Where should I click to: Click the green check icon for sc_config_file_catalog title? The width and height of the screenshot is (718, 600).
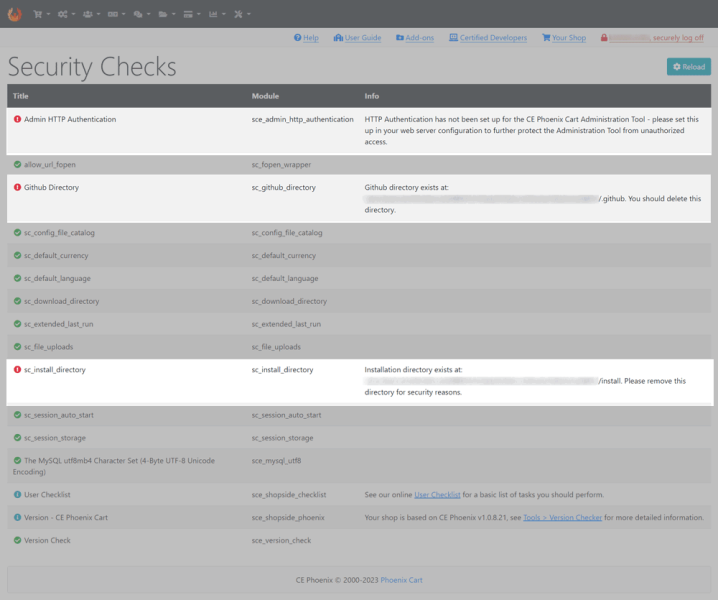(17, 233)
